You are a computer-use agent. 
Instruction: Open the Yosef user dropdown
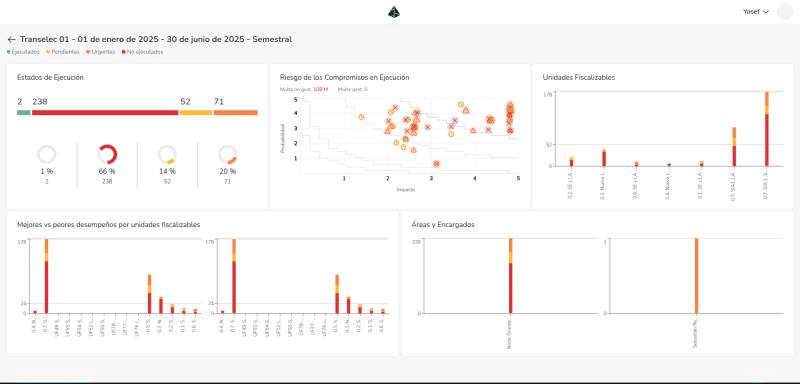click(x=756, y=12)
